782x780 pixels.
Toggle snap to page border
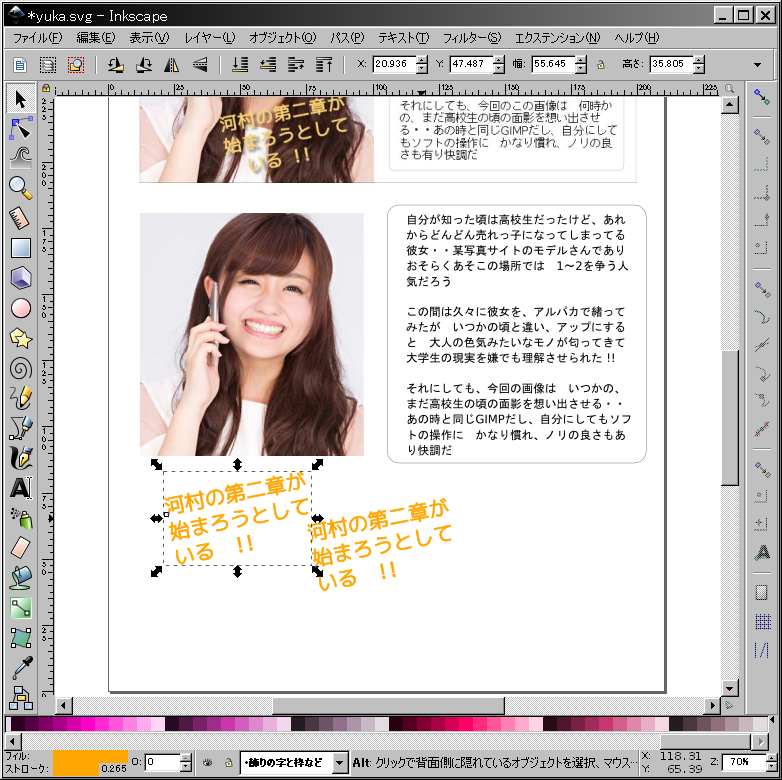[762, 592]
